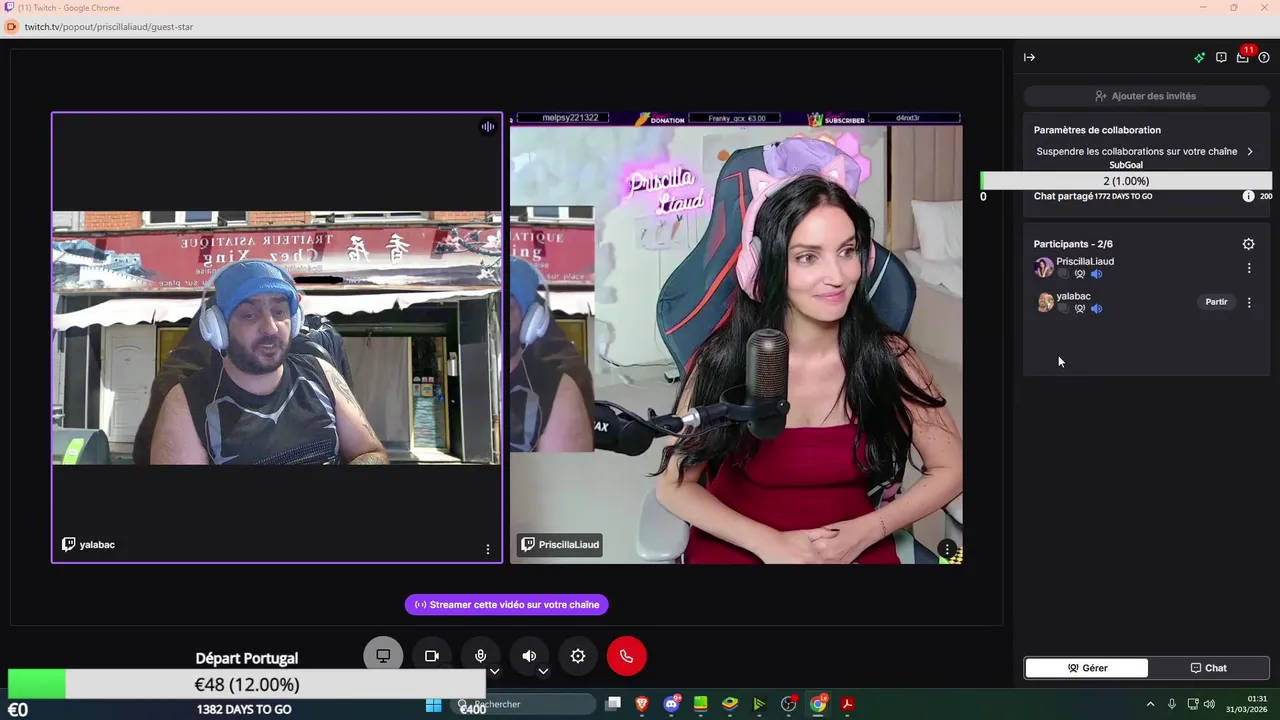Click the browser address bar URL
Image resolution: width=1280 pixels, height=720 pixels.
[109, 27]
